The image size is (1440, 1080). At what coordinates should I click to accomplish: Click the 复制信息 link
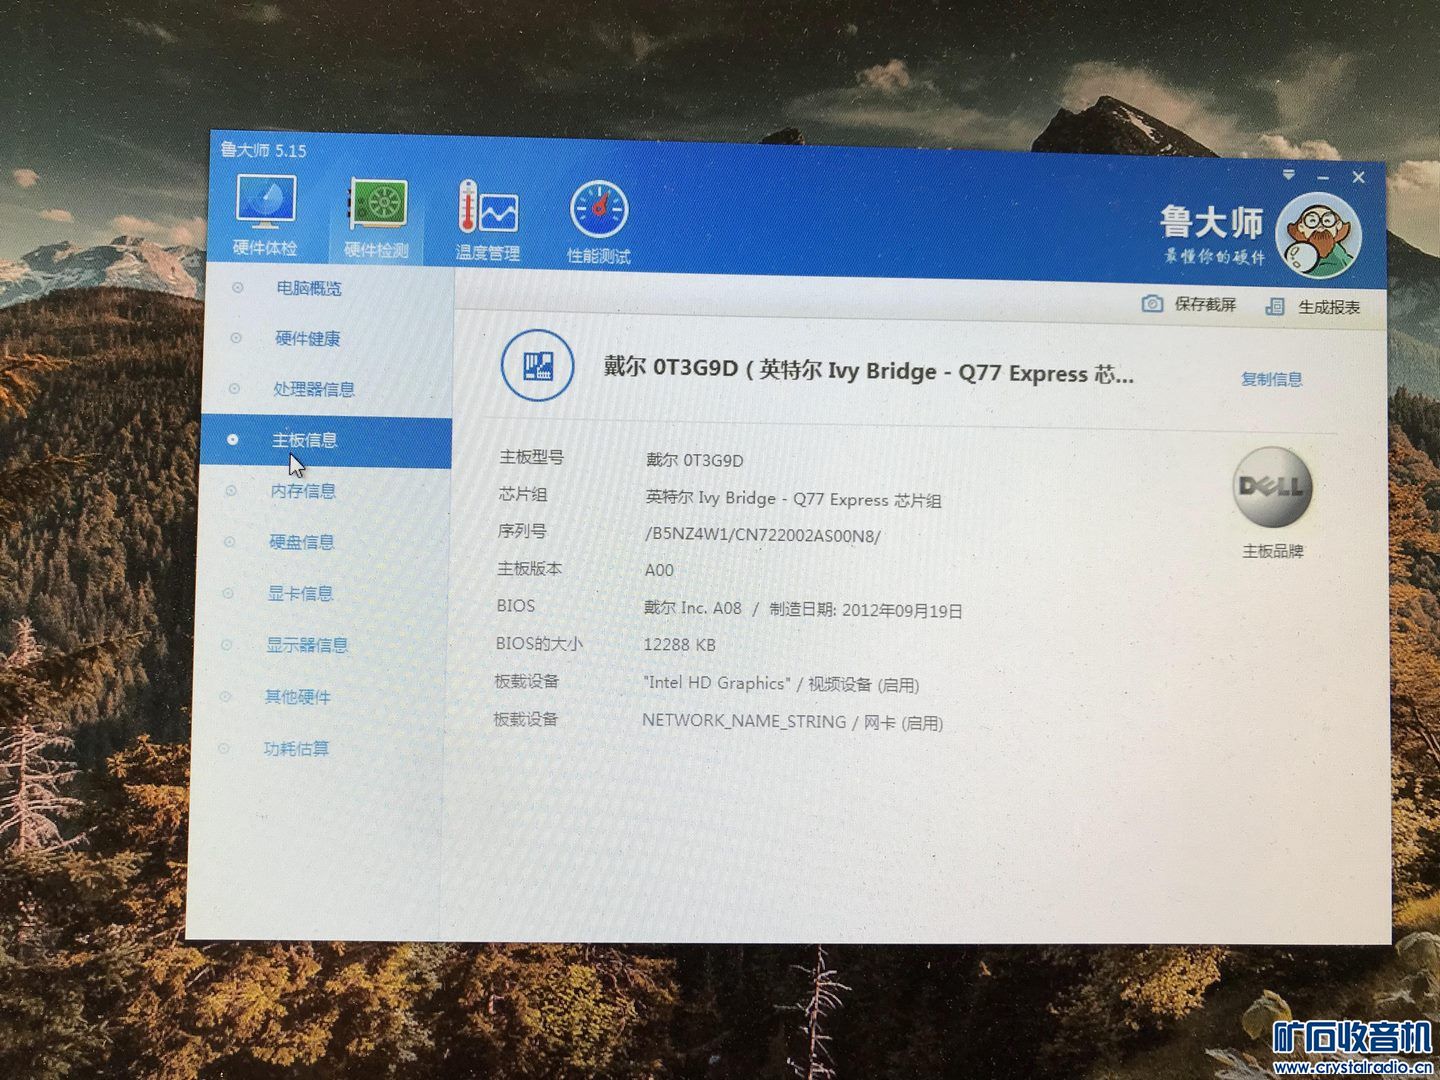(x=1272, y=379)
